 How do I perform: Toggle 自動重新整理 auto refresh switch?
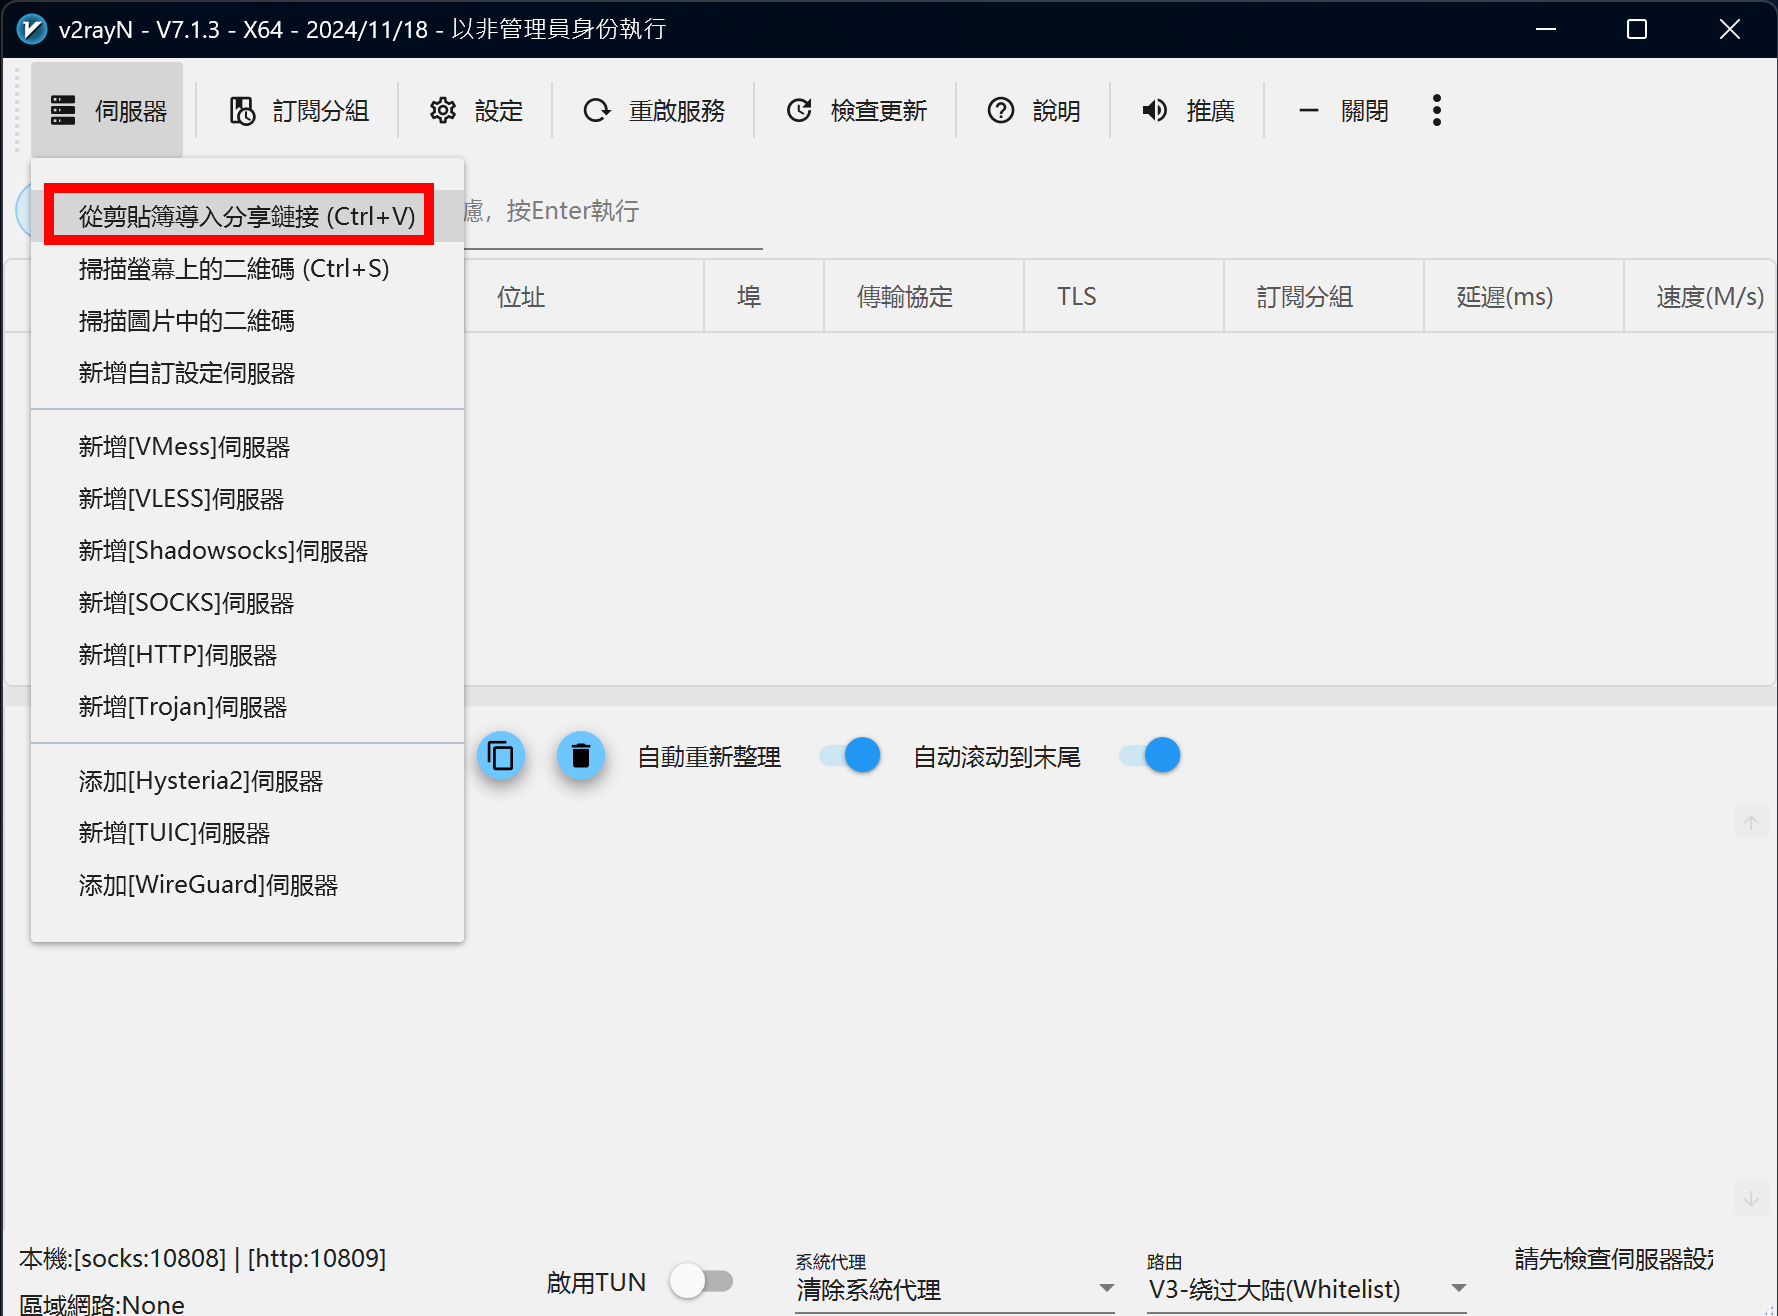pyautogui.click(x=847, y=755)
